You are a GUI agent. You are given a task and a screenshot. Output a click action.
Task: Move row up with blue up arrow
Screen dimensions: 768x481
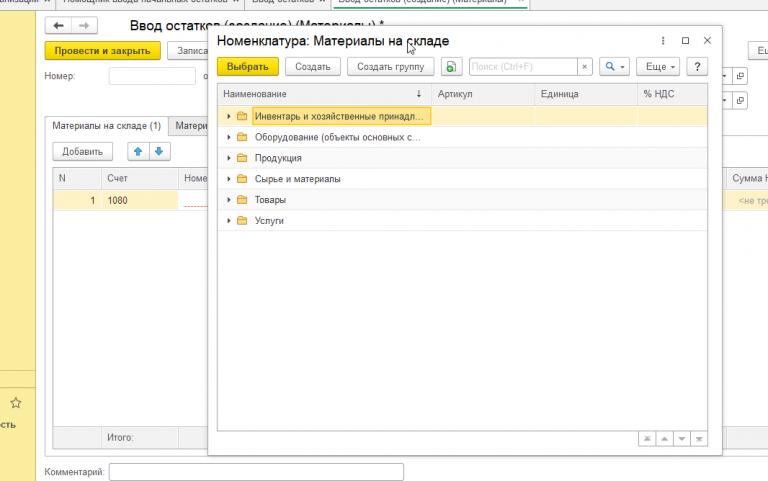[x=138, y=151]
